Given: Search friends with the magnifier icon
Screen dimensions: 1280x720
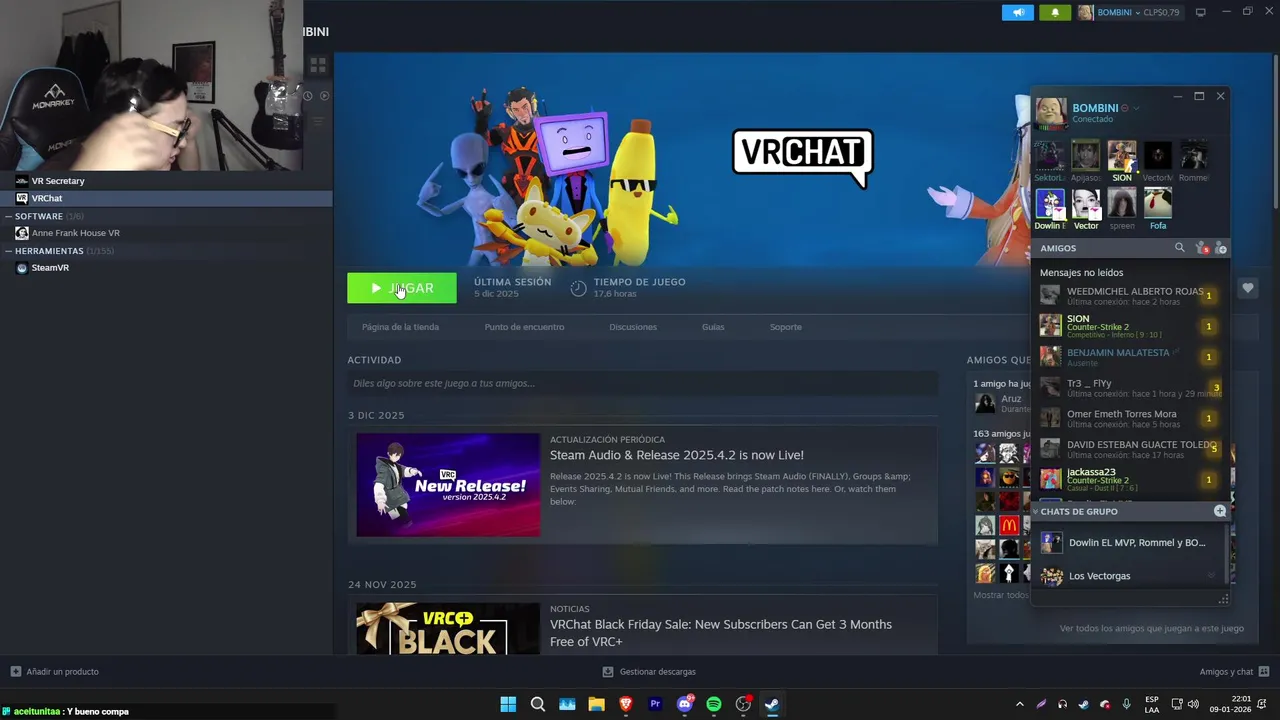Looking at the screenshot, I should [x=1180, y=248].
